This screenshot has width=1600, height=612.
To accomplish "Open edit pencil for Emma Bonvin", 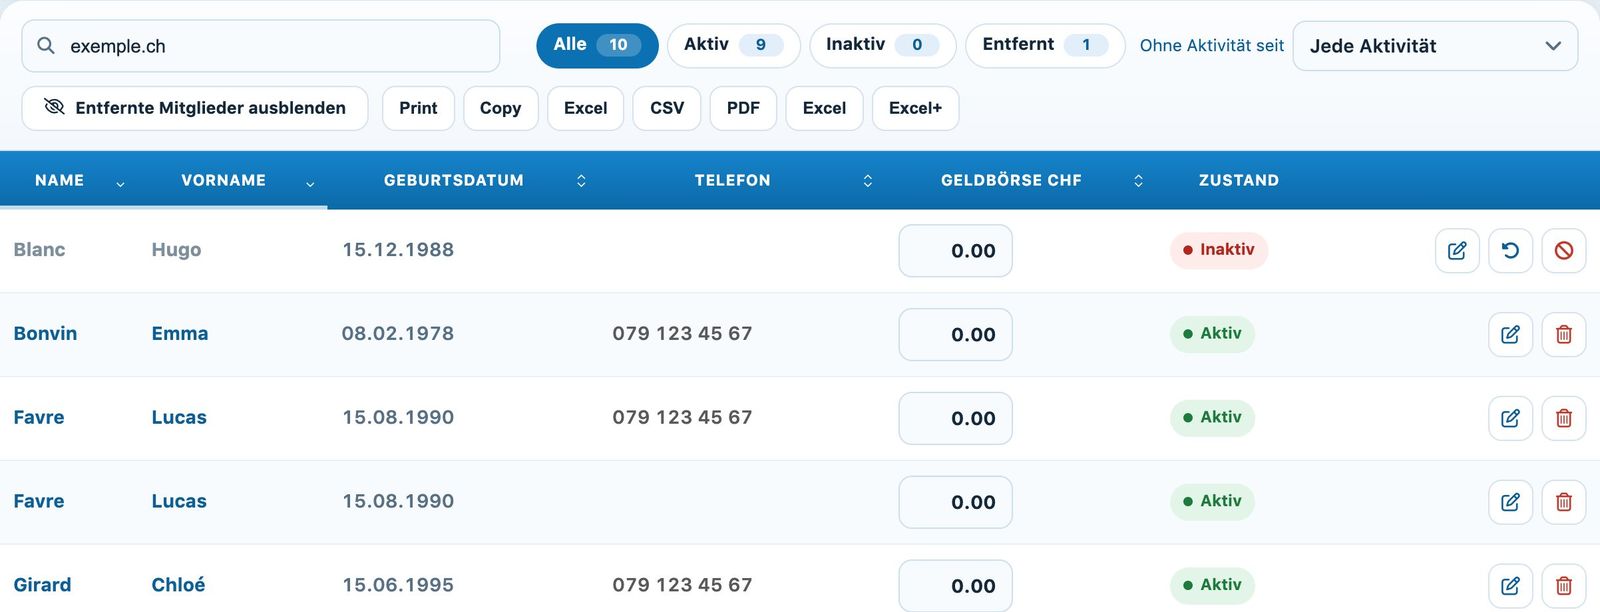I will pyautogui.click(x=1510, y=335).
